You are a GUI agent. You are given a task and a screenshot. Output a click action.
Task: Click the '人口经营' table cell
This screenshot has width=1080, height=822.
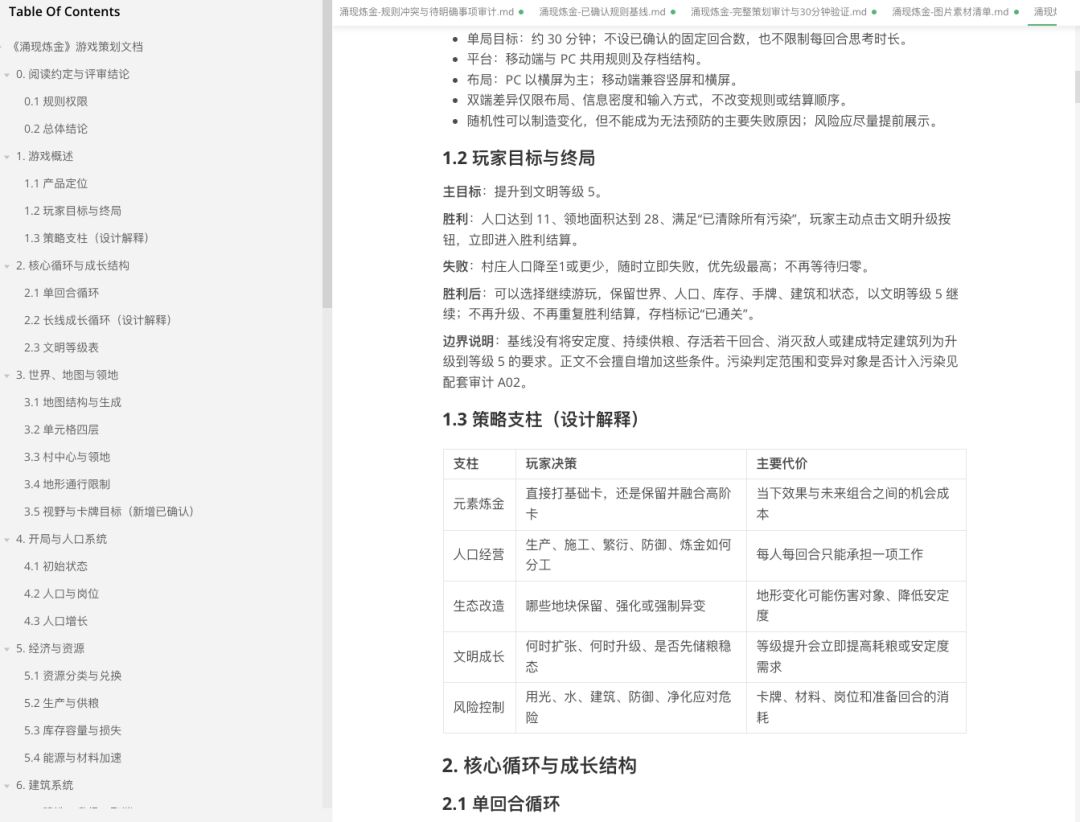[x=479, y=555]
